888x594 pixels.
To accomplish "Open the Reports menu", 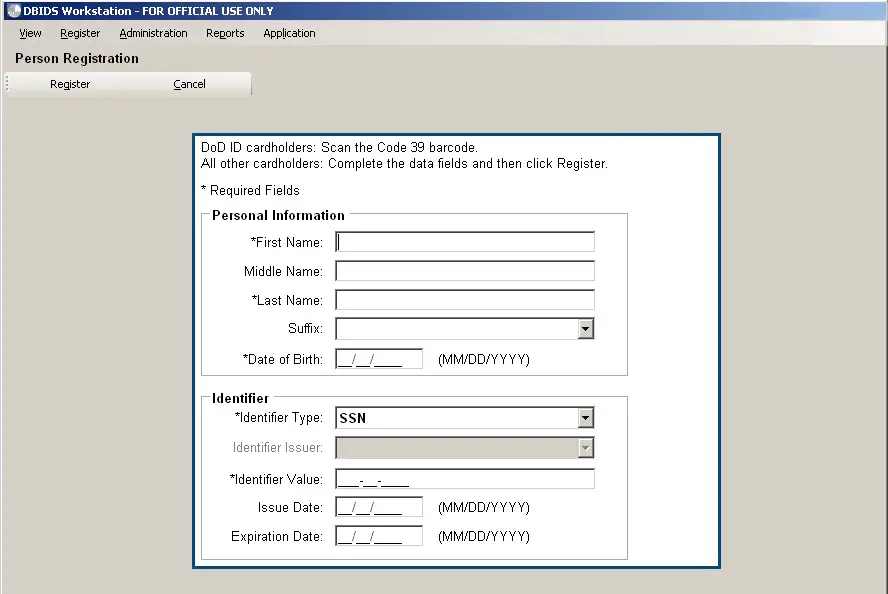I will [x=224, y=33].
